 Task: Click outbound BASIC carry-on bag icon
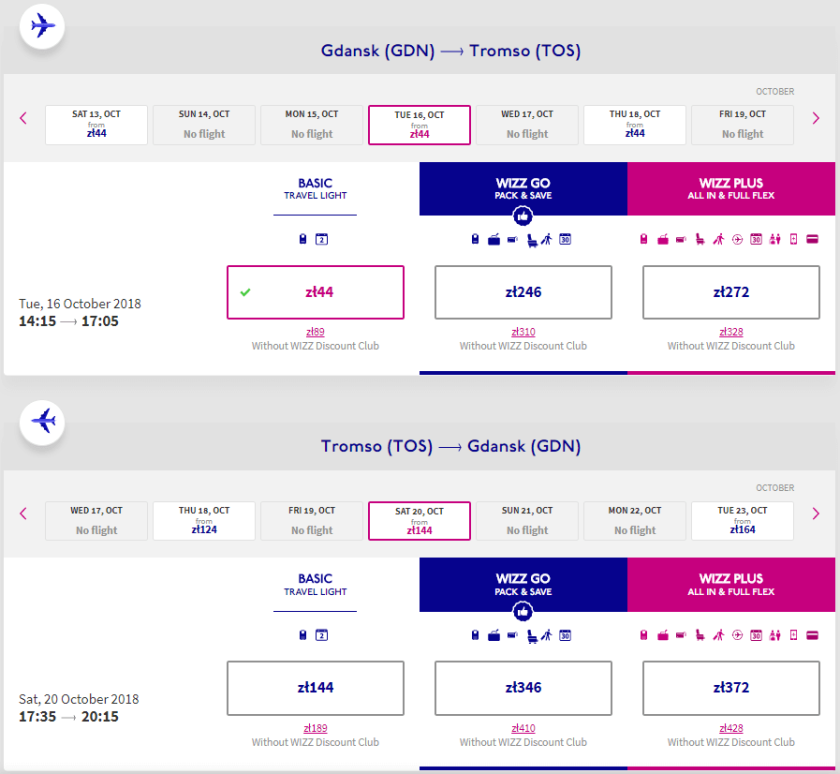point(303,239)
